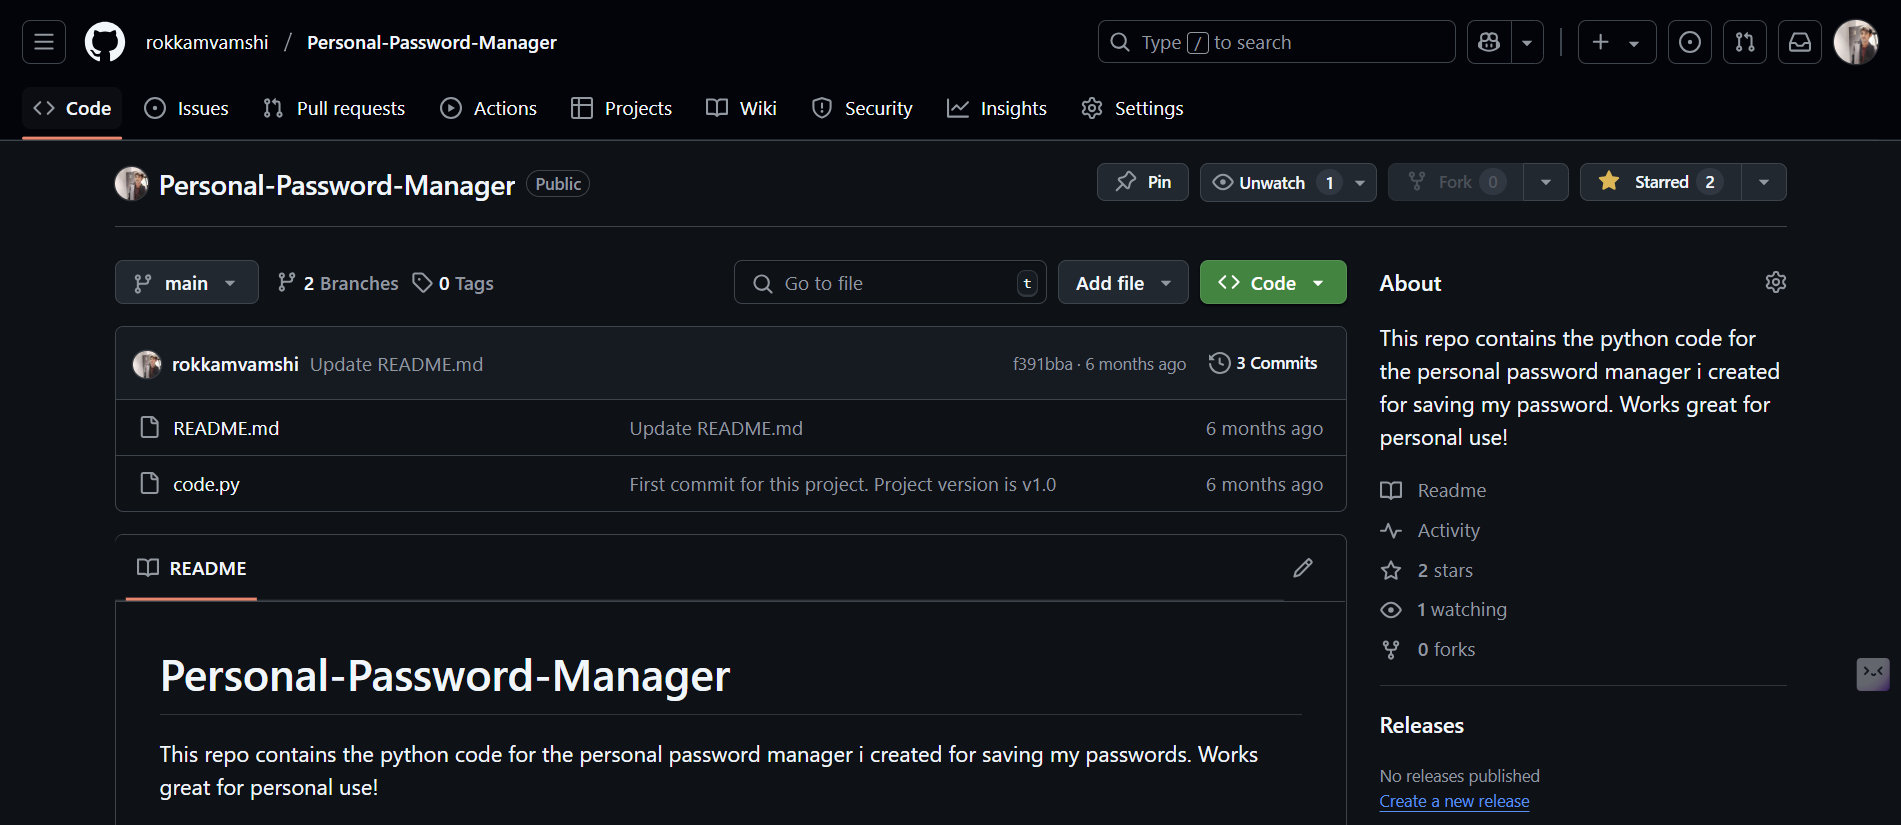
Task: Open the code.py file
Action: [206, 484]
